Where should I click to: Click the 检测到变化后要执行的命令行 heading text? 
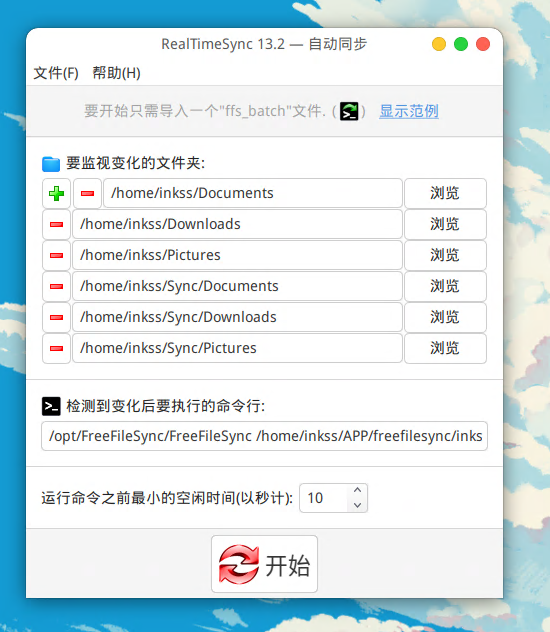166,406
